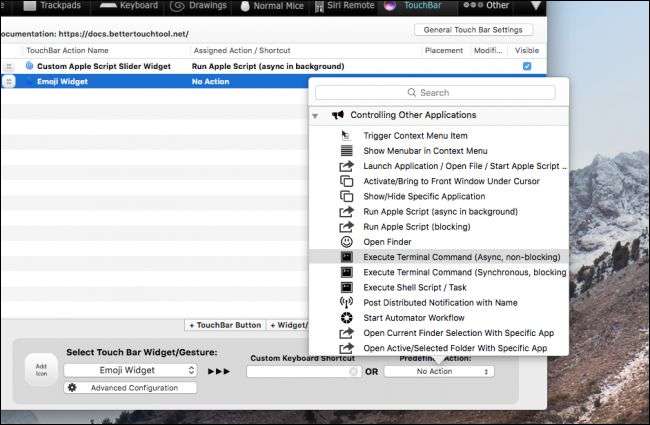Collapse the Controlling Other Applications section
Image resolution: width=650 pixels, height=425 pixels.
[x=316, y=115]
